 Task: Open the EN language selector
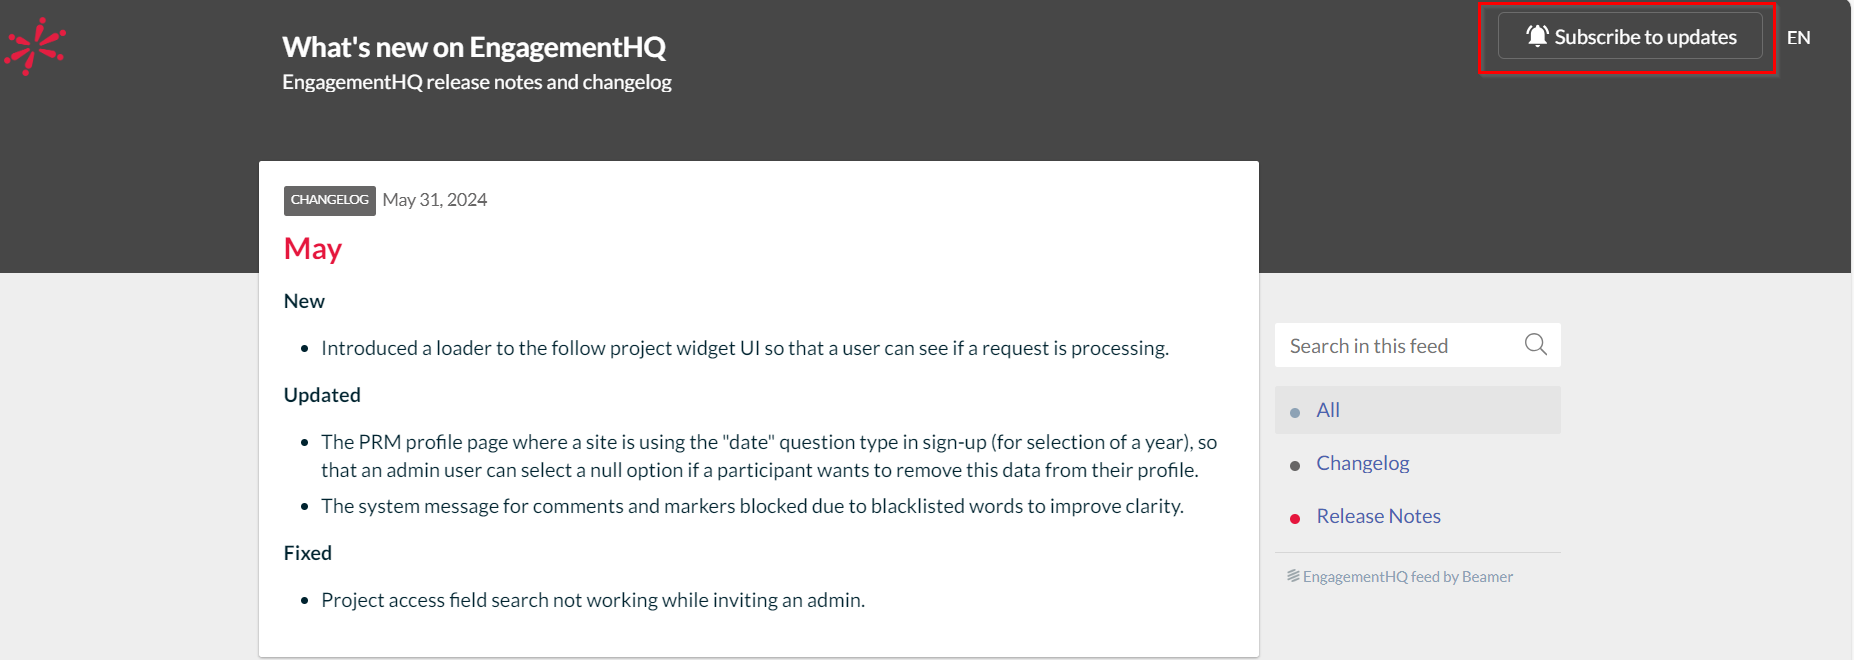point(1799,37)
